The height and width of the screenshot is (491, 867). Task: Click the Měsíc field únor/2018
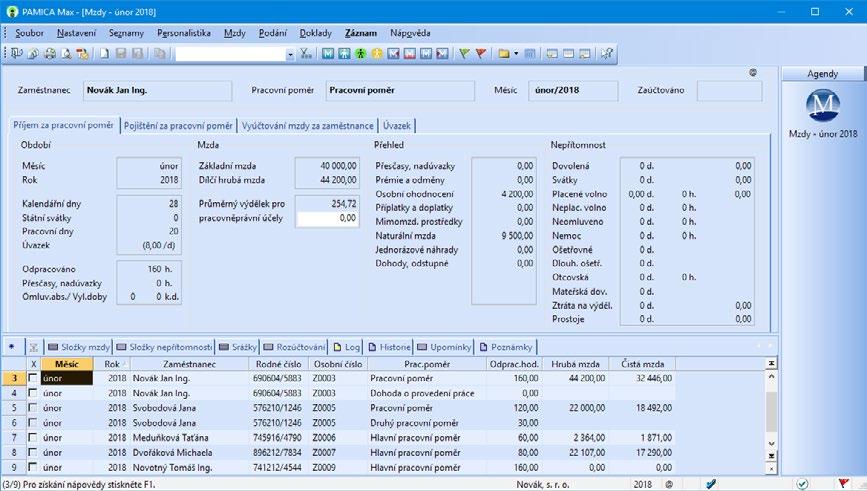(573, 90)
